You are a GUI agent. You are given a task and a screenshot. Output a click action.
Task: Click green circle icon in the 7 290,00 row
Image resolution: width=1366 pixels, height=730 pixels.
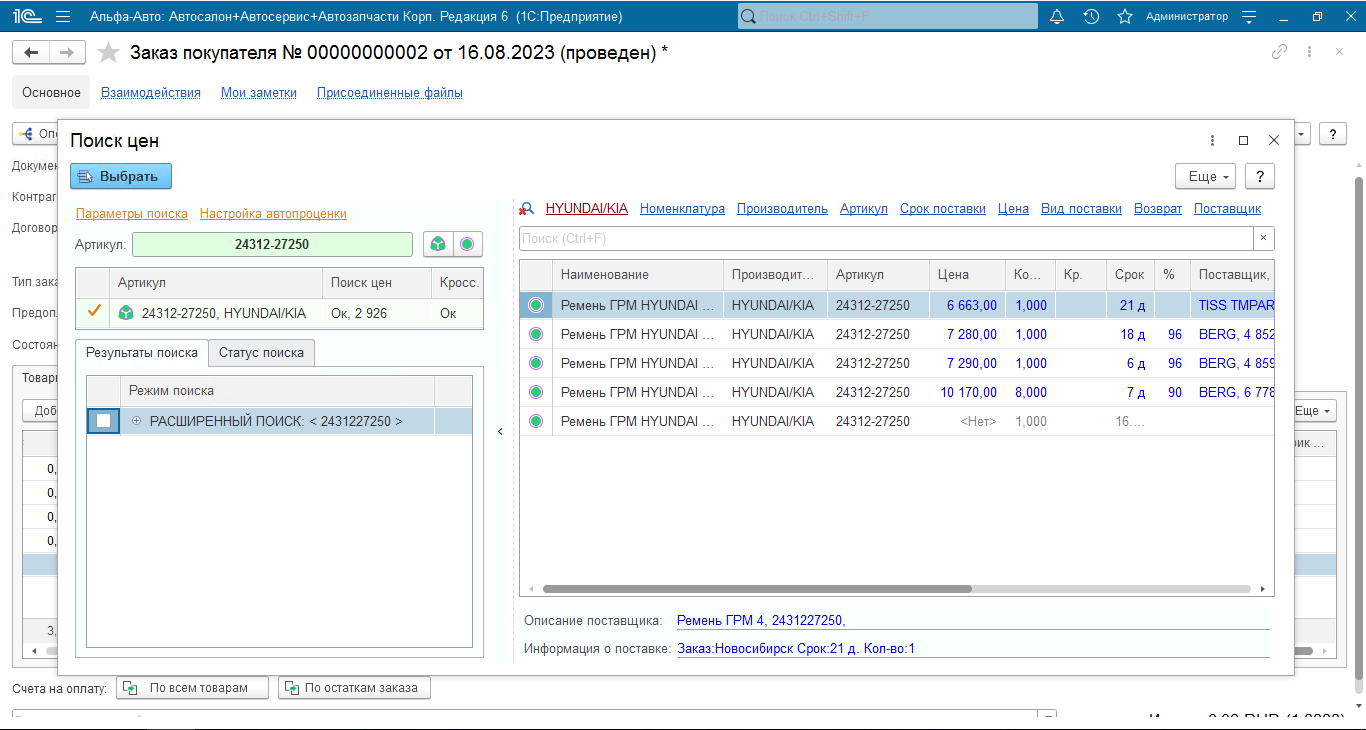[x=536, y=363]
